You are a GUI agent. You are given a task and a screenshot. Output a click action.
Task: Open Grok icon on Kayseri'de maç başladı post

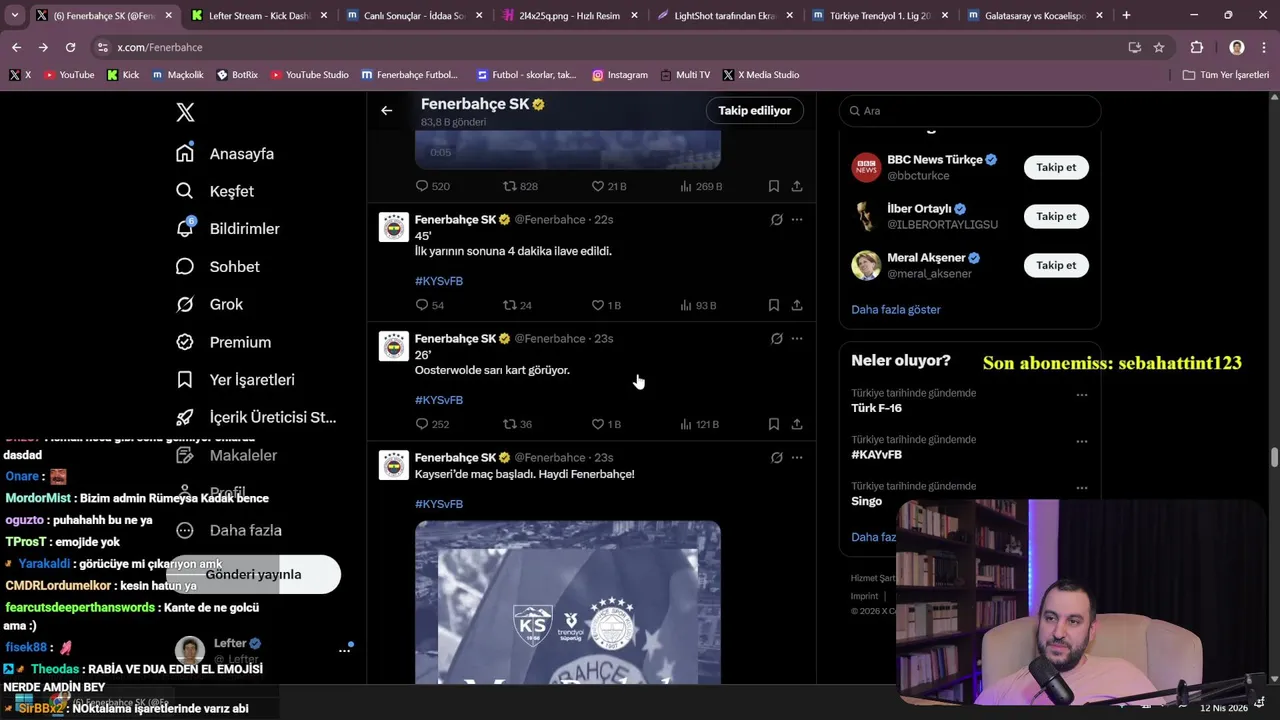(776, 458)
